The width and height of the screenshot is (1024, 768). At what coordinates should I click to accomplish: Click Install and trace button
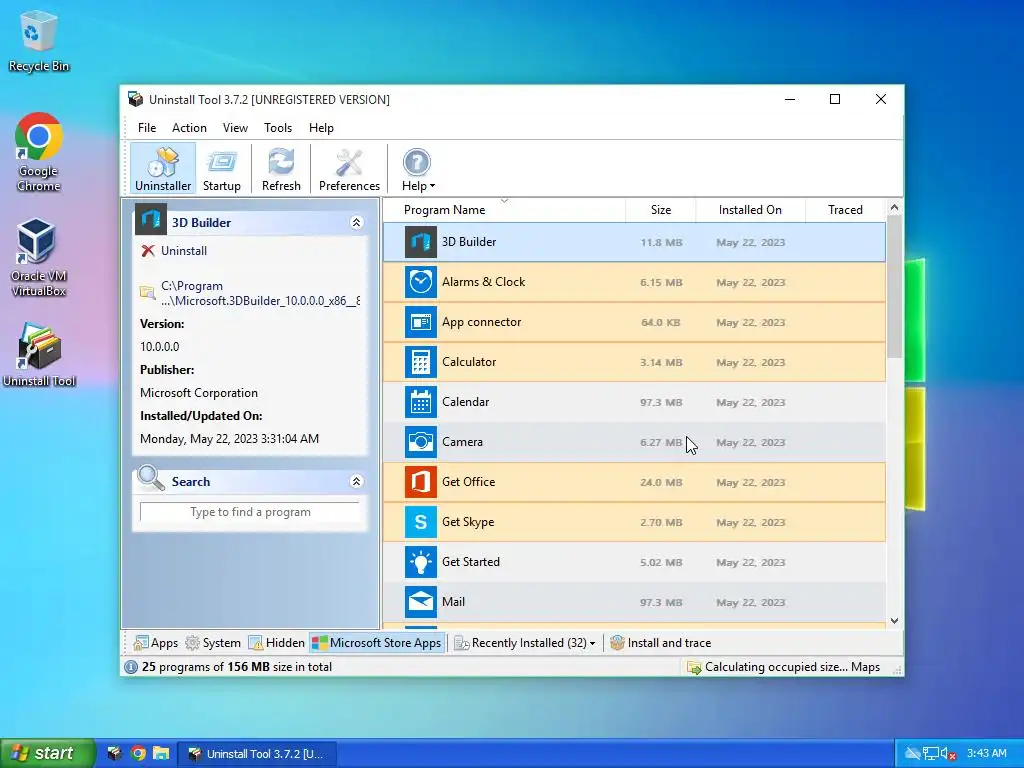(661, 643)
